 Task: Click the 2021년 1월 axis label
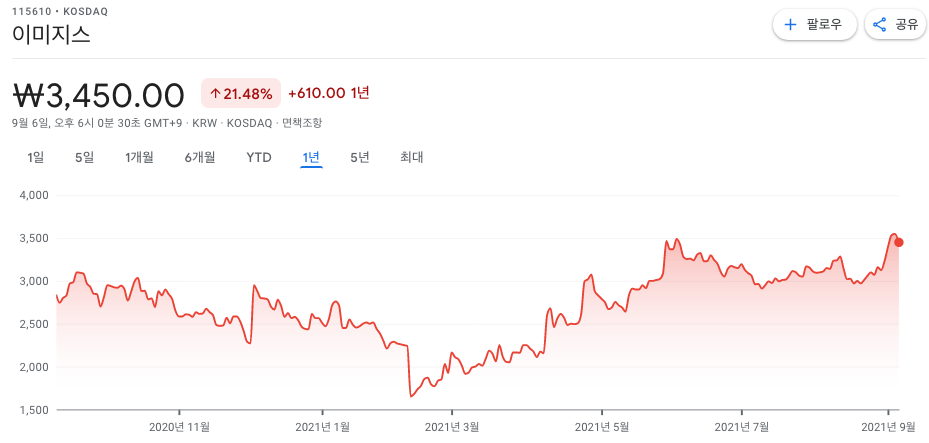click(x=322, y=426)
